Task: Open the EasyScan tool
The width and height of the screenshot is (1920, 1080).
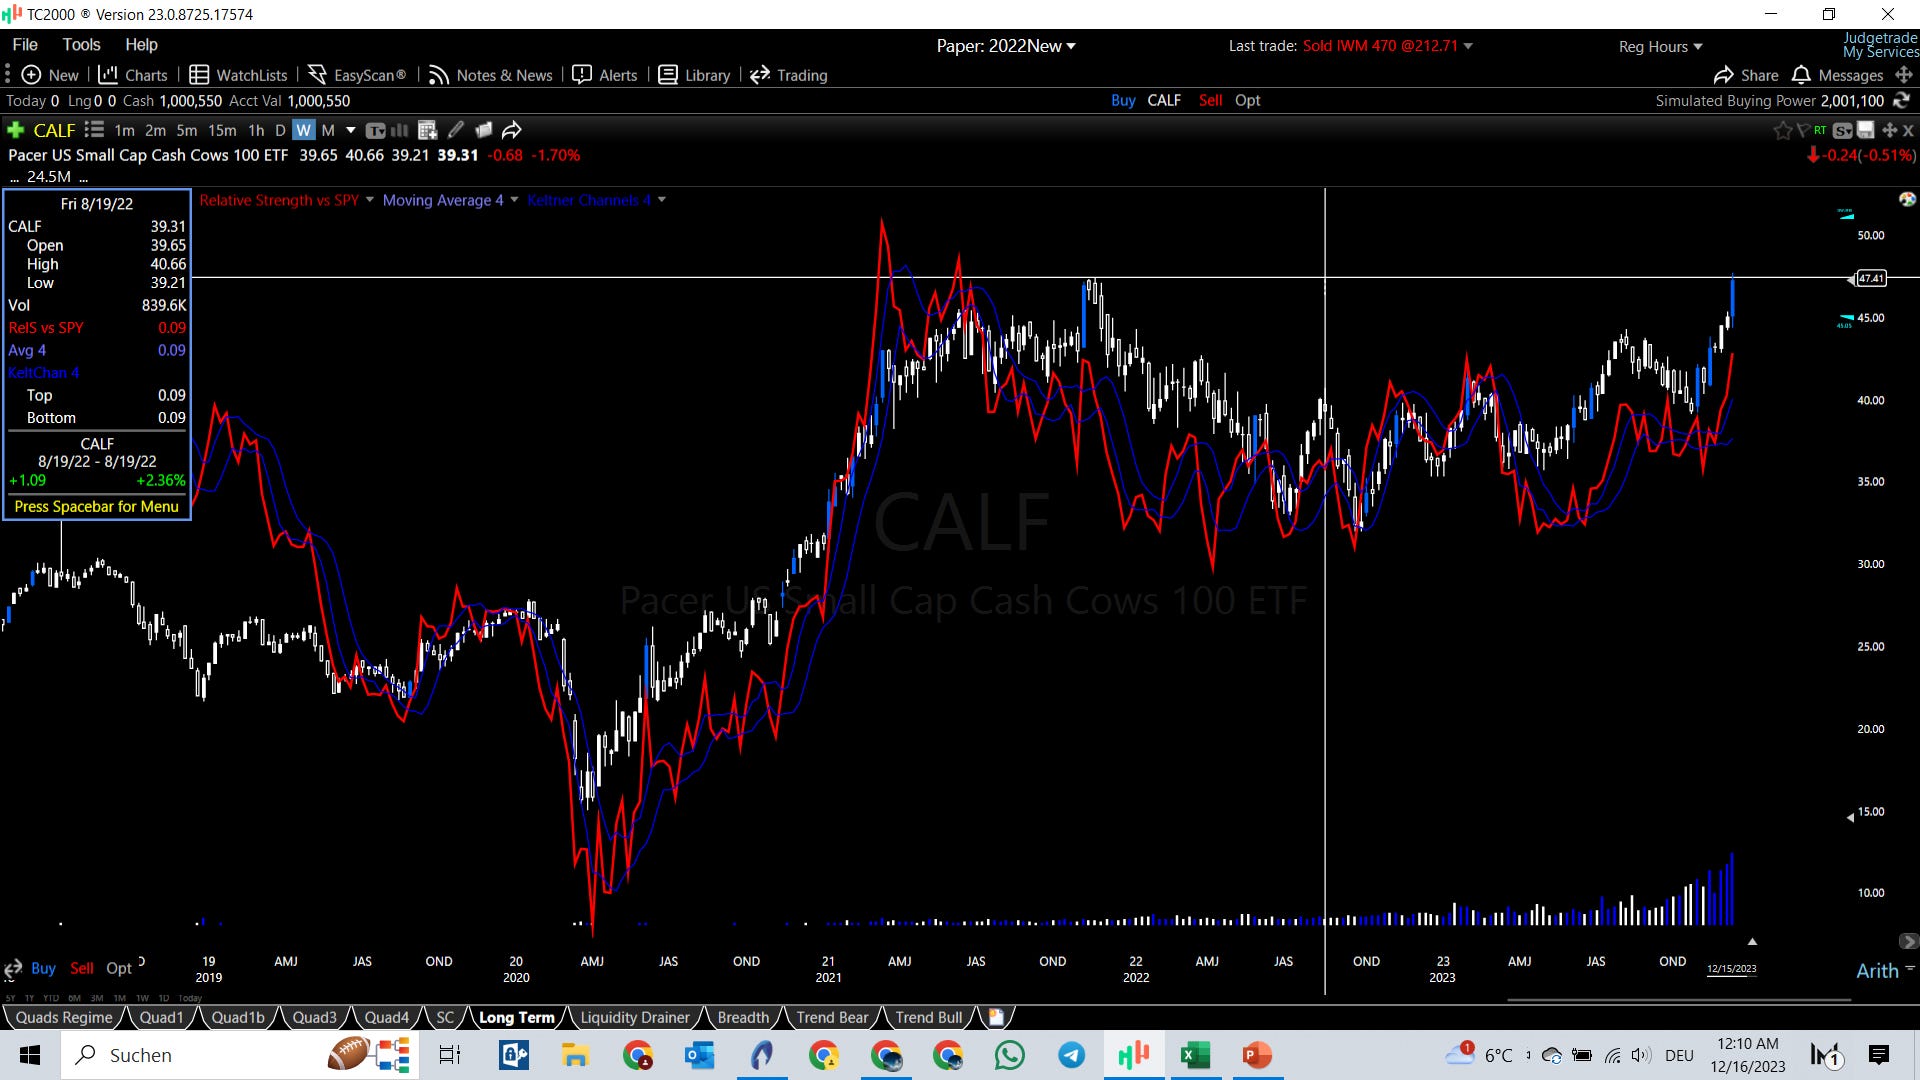Action: point(357,75)
